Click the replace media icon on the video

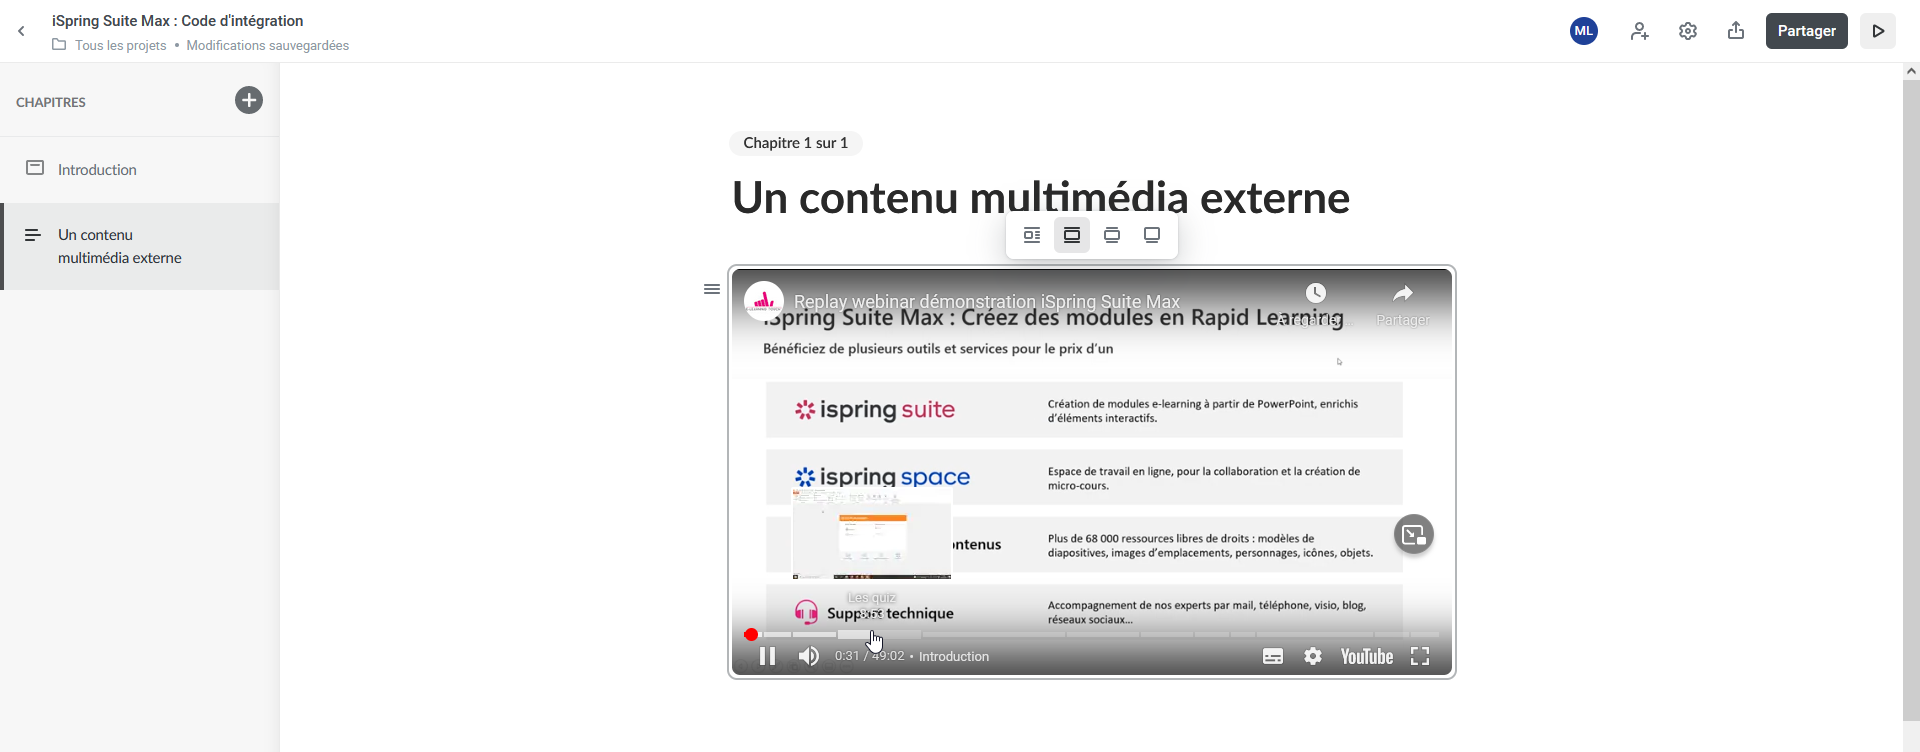(1413, 534)
